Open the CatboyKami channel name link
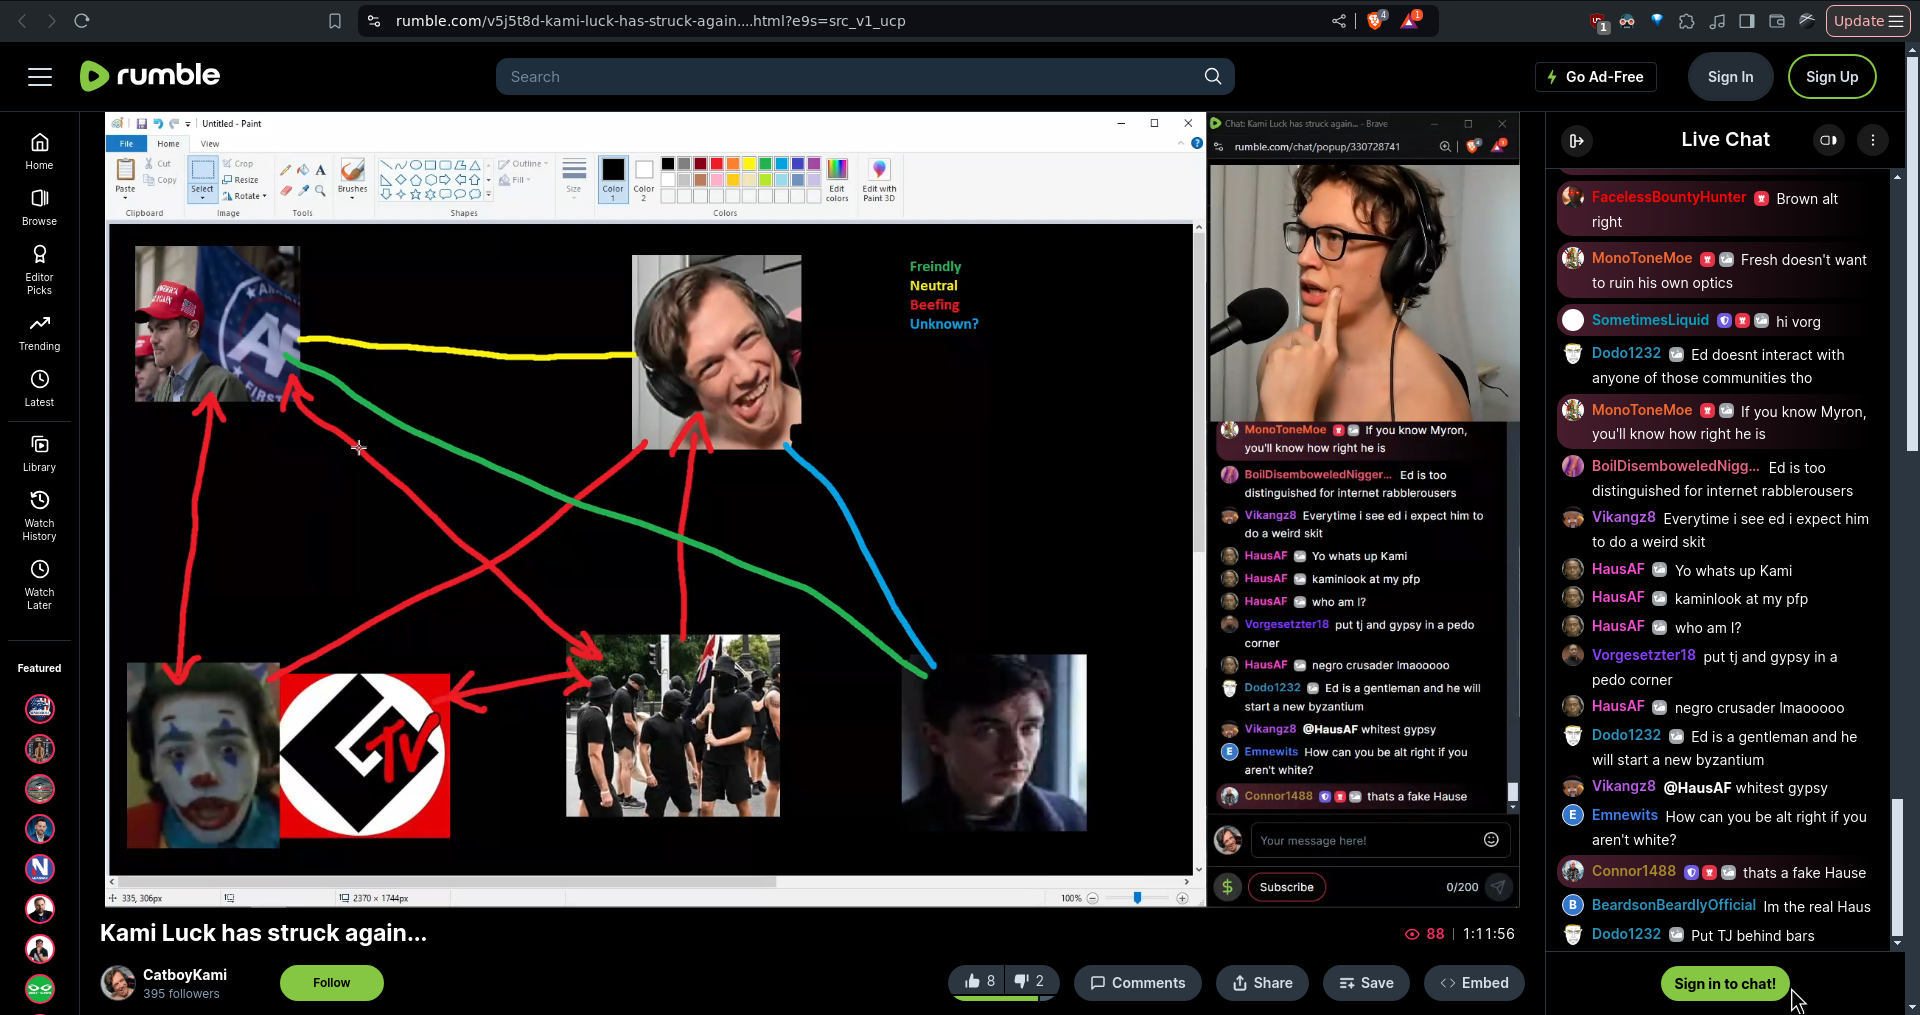1920x1015 pixels. (x=185, y=975)
